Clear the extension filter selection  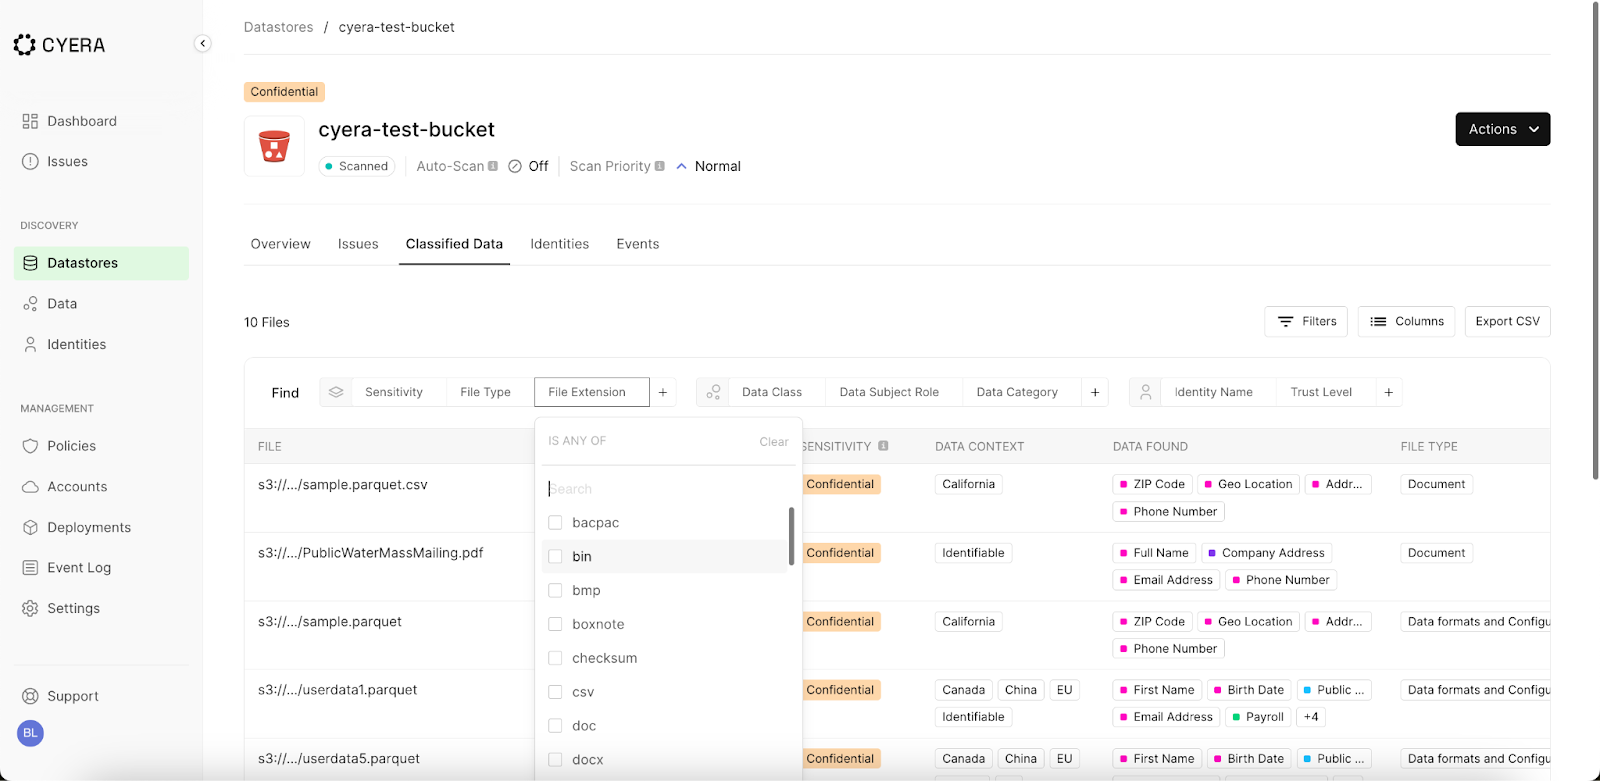773,441
